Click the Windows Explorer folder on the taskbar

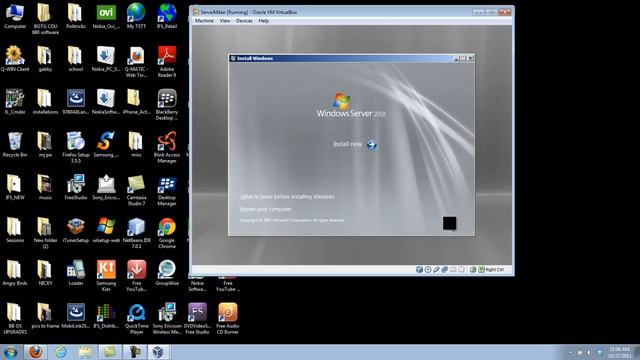(85, 352)
